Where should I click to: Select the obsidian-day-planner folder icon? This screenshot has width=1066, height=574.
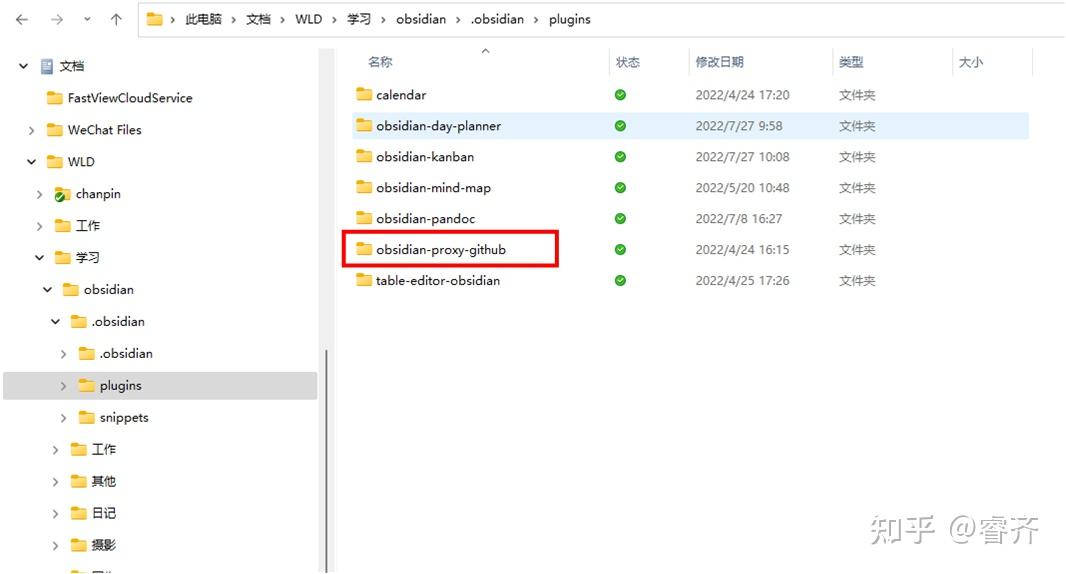[x=364, y=125]
